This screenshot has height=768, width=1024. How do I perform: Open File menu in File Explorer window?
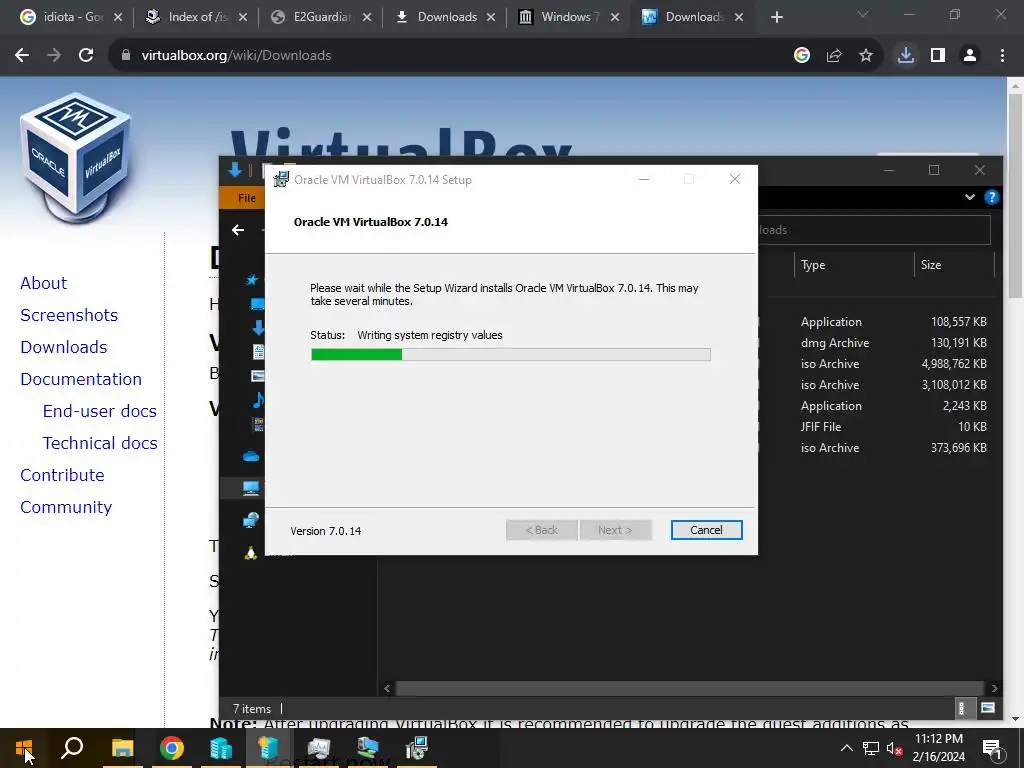(x=246, y=199)
